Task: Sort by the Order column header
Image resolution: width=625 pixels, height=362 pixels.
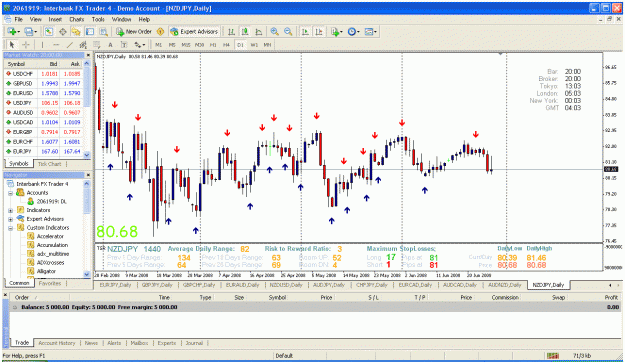Action: click(x=22, y=297)
